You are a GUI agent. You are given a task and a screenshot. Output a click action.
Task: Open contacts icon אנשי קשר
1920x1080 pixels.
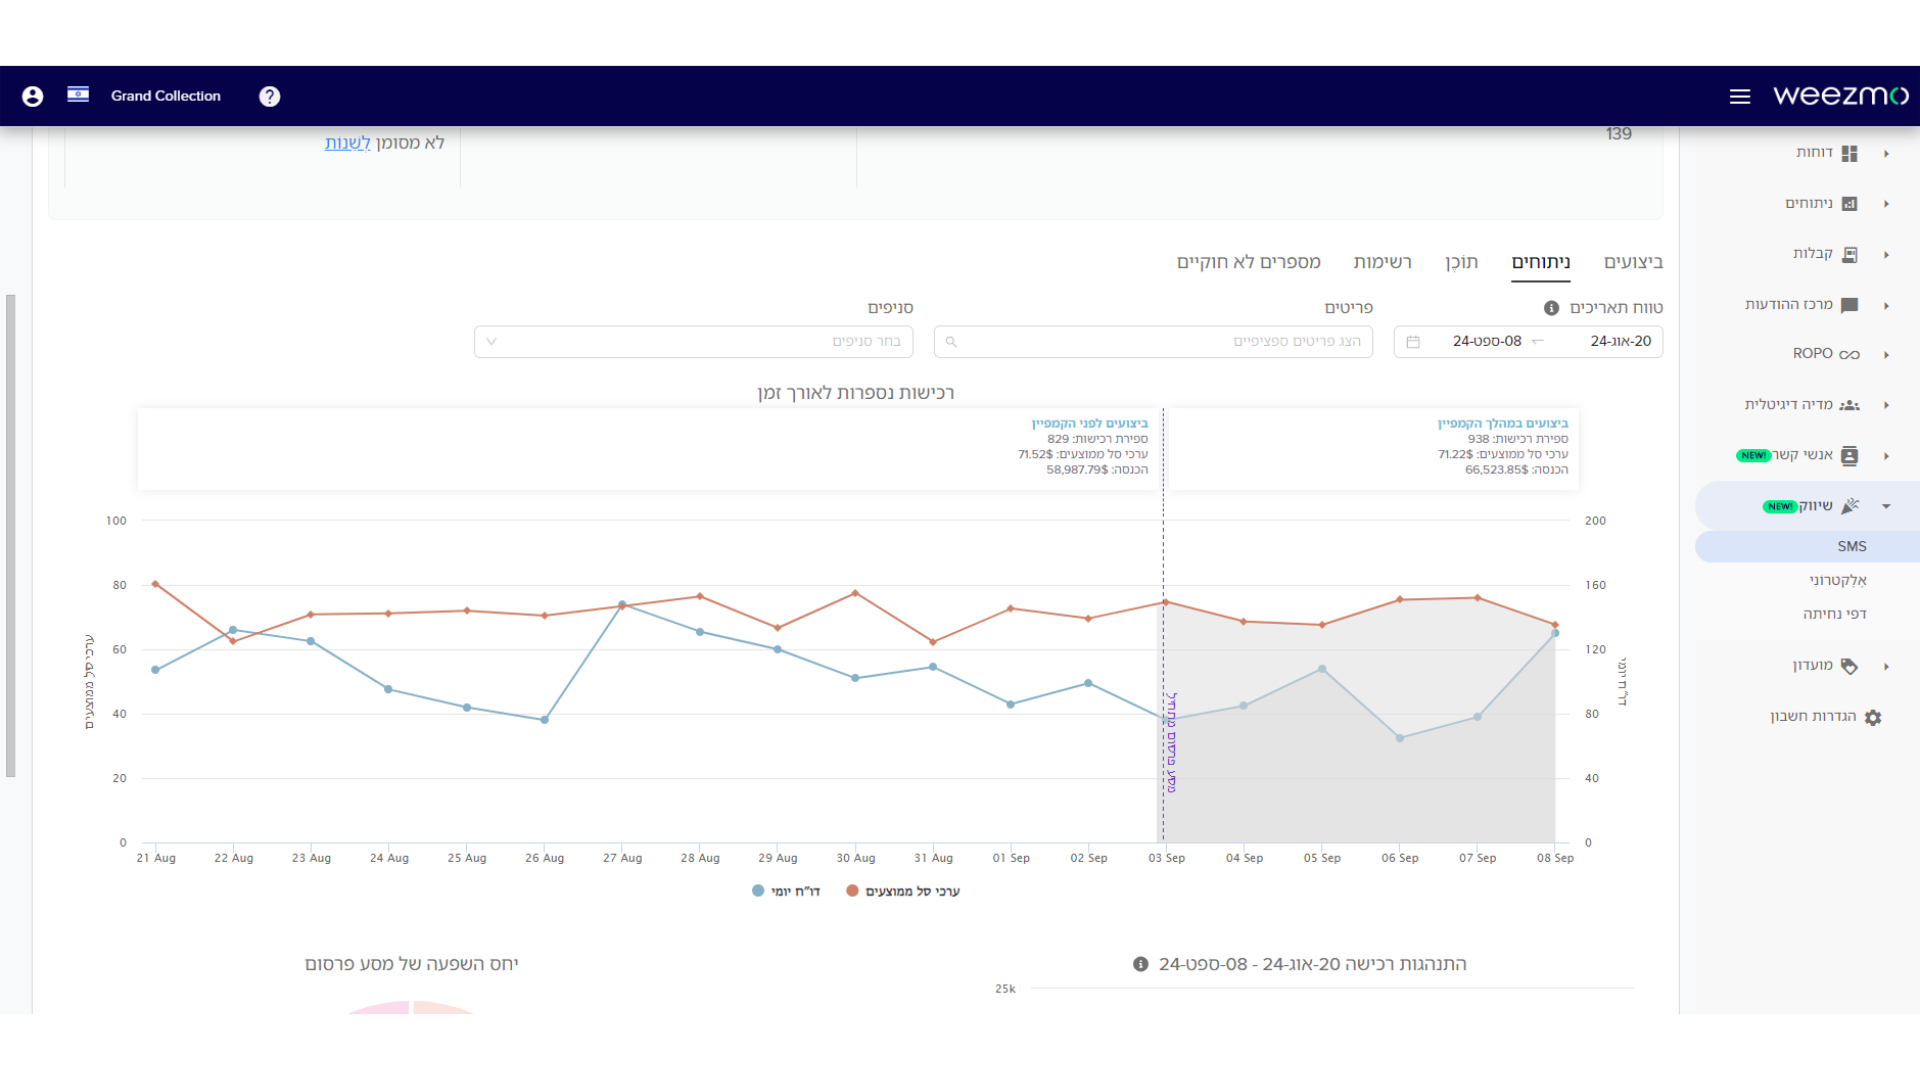[x=1850, y=456]
